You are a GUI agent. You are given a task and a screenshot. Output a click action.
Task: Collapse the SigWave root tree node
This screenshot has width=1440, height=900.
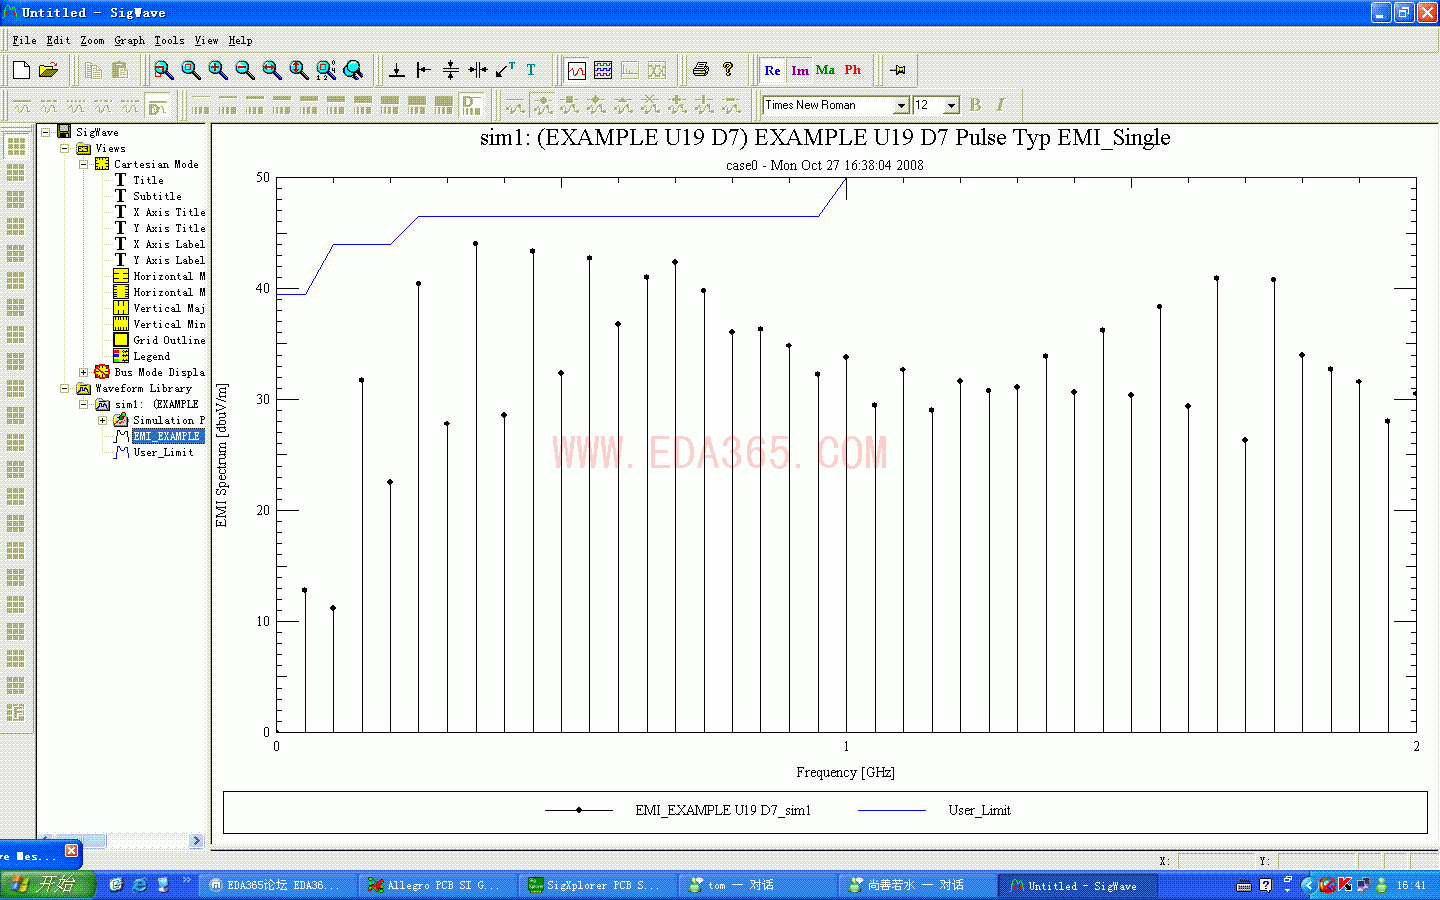coord(46,132)
